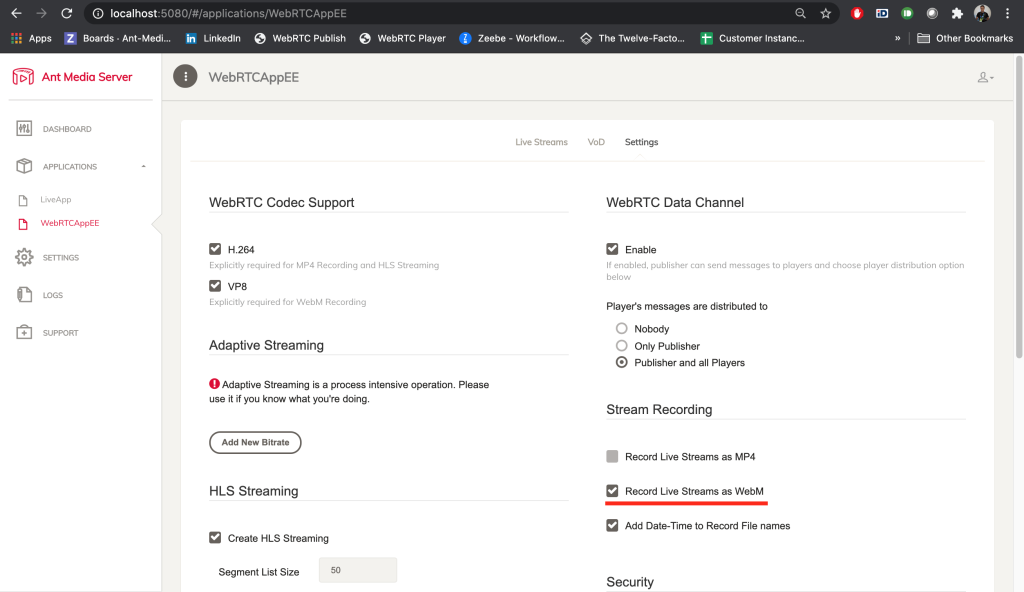Bookmark this page with the star icon

coord(825,13)
